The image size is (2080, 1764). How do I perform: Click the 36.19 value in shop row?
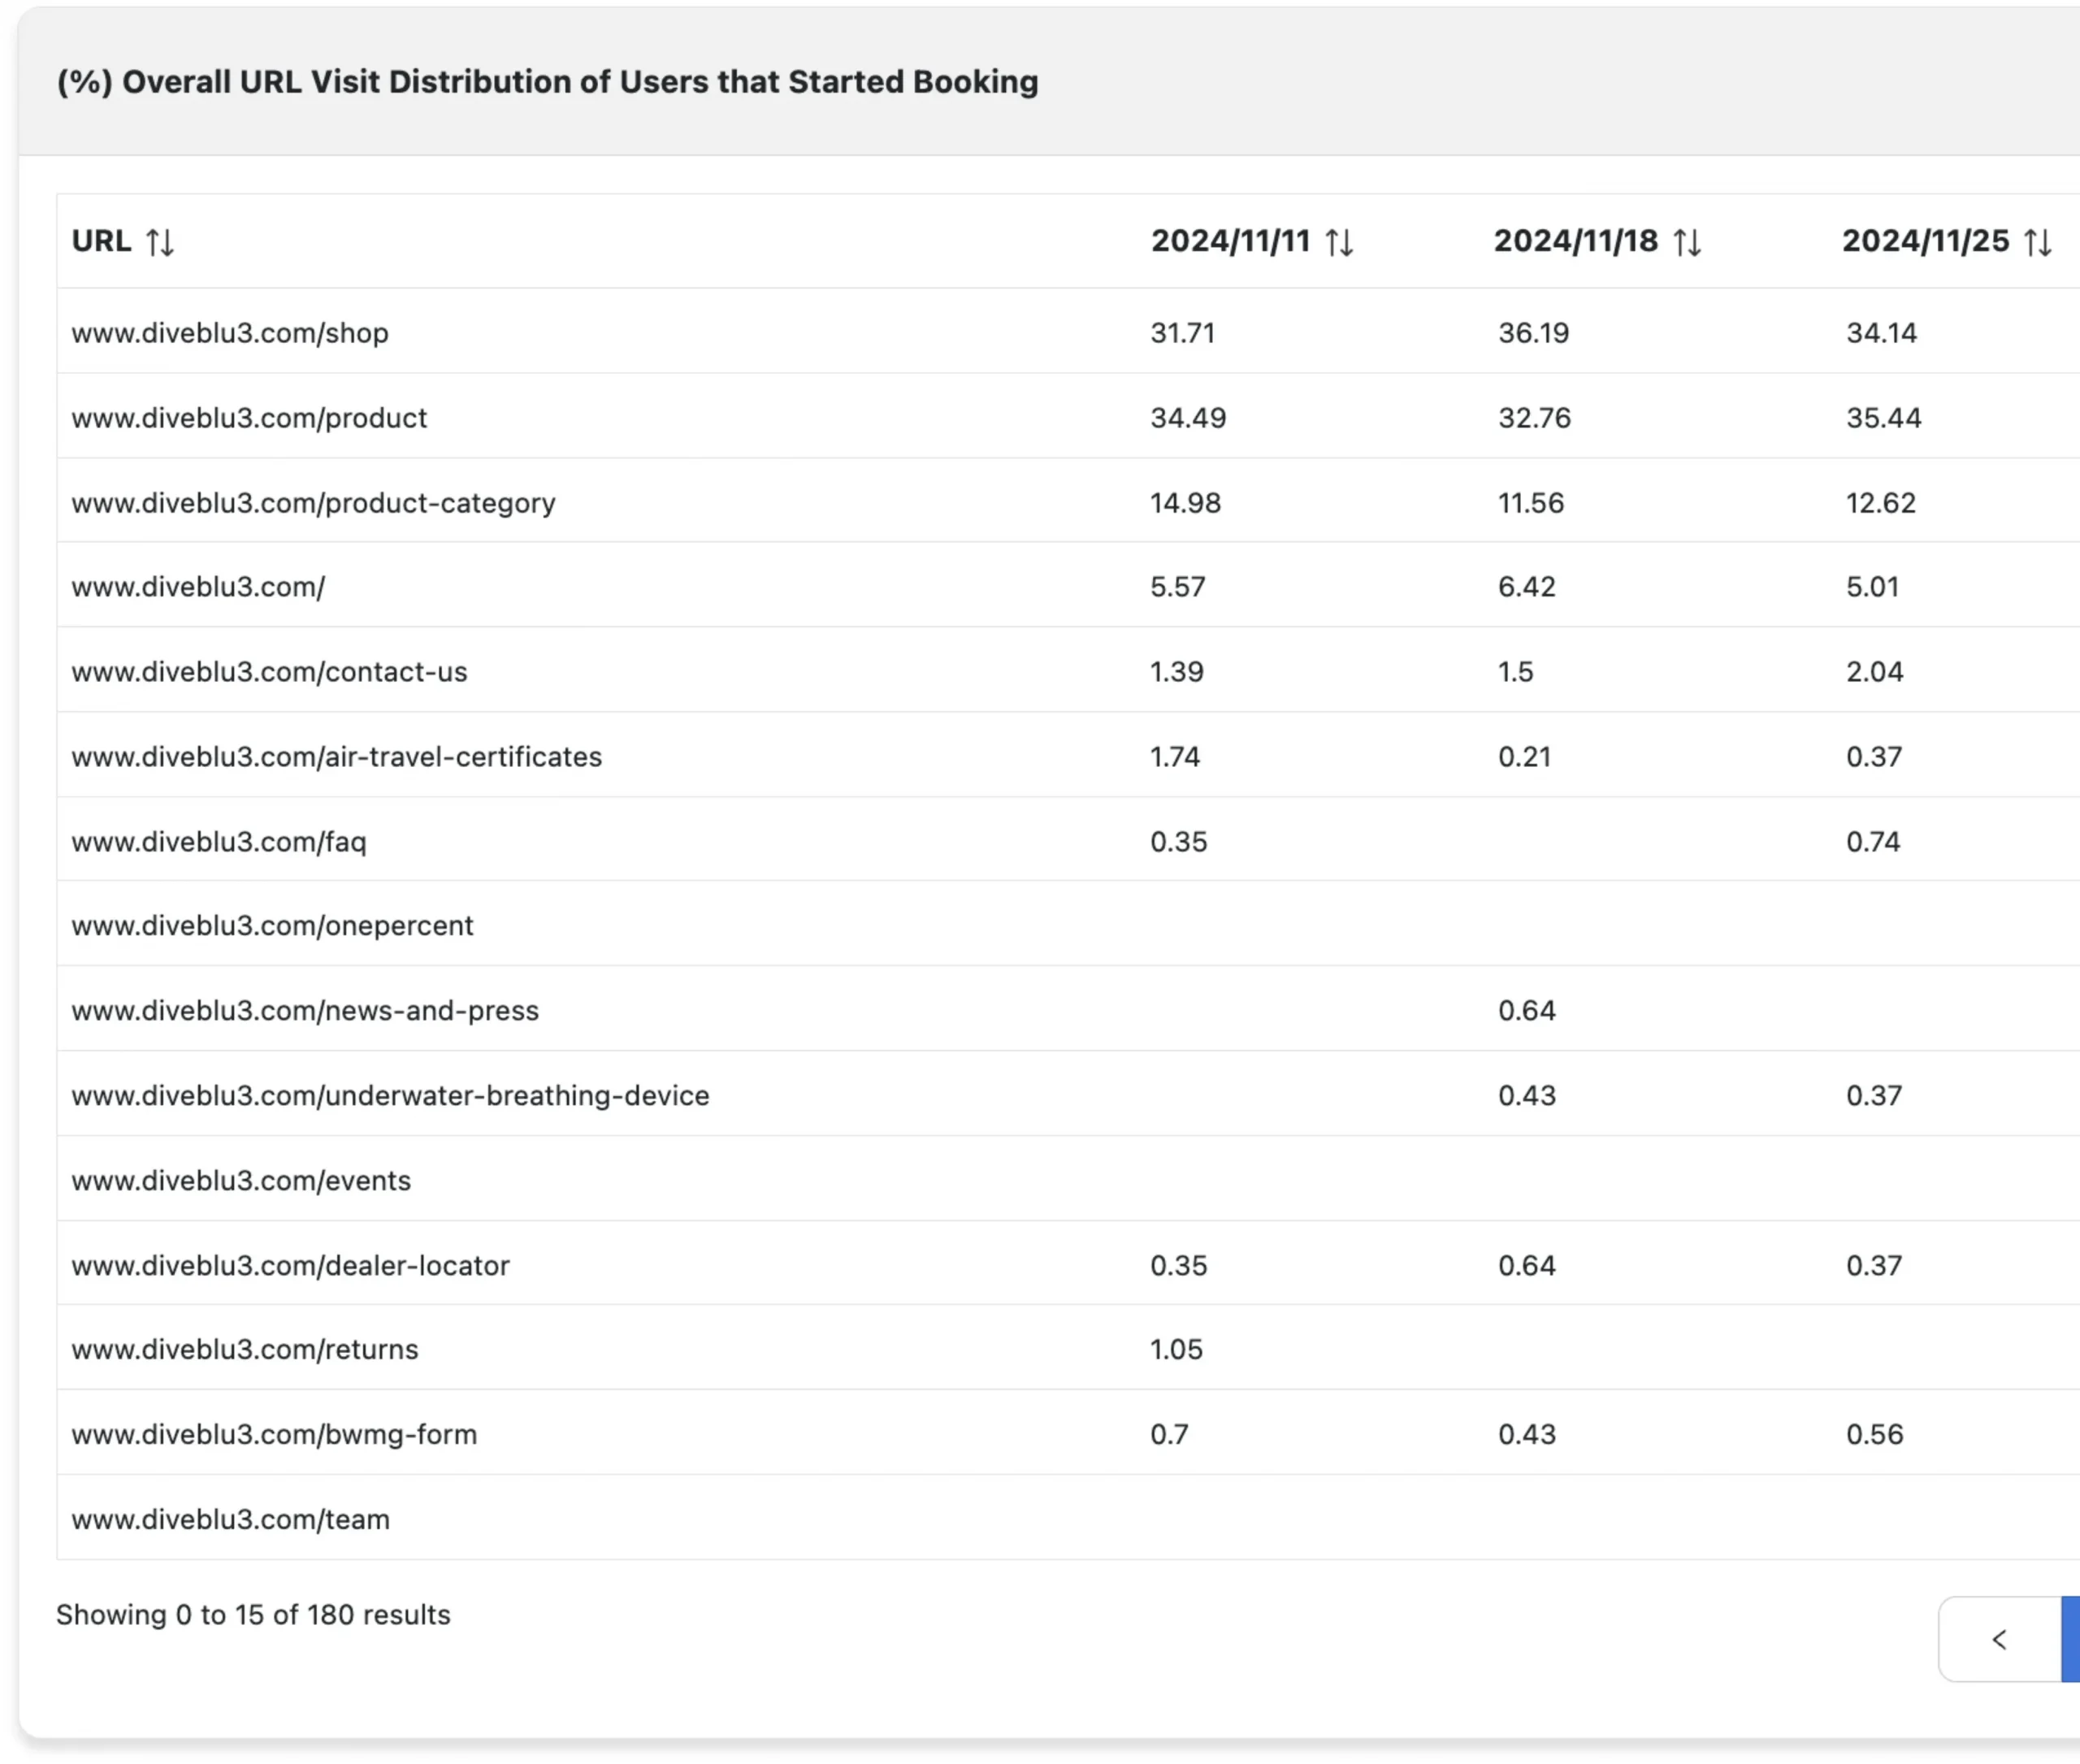[x=1533, y=333]
